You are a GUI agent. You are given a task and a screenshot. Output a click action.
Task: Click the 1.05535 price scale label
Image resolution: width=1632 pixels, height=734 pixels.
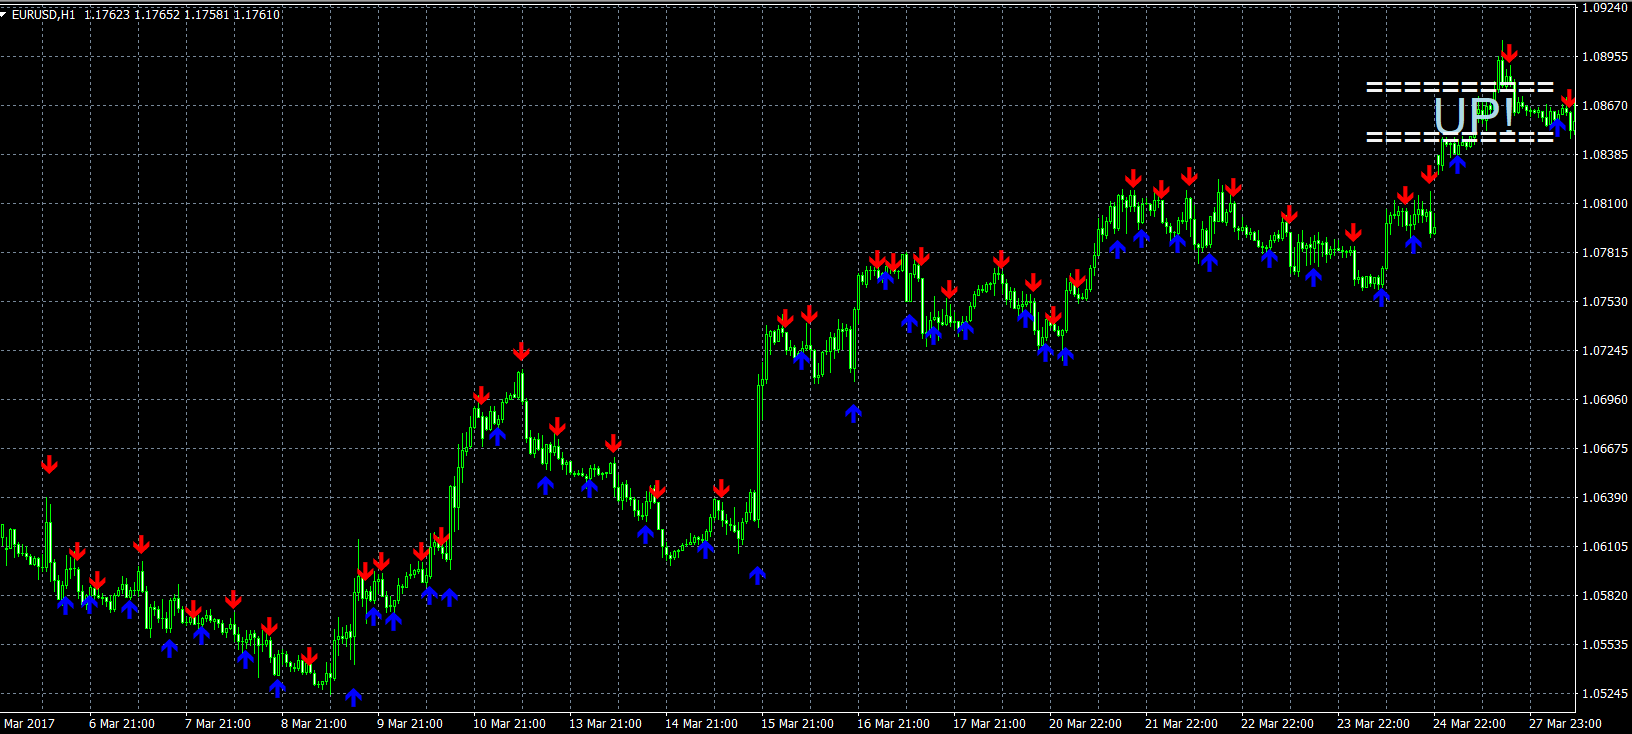pyautogui.click(x=1605, y=645)
